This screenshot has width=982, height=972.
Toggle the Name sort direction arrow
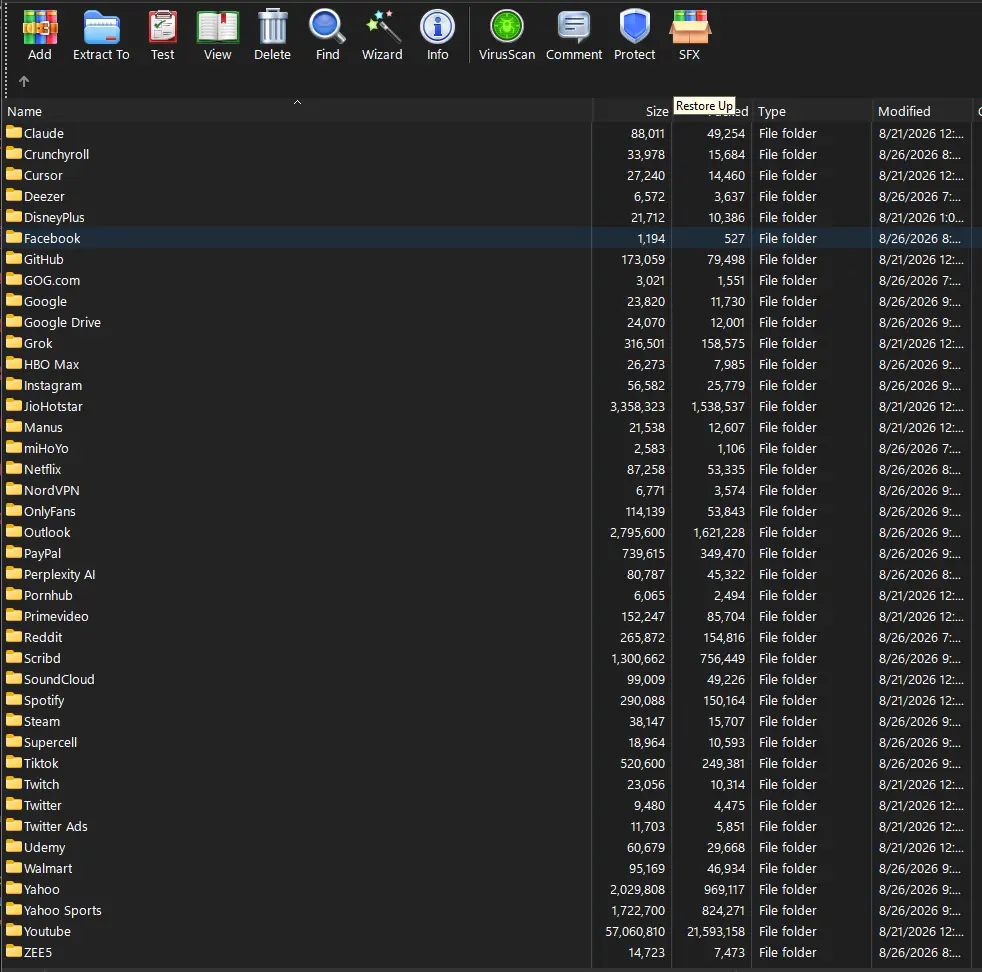point(297,102)
